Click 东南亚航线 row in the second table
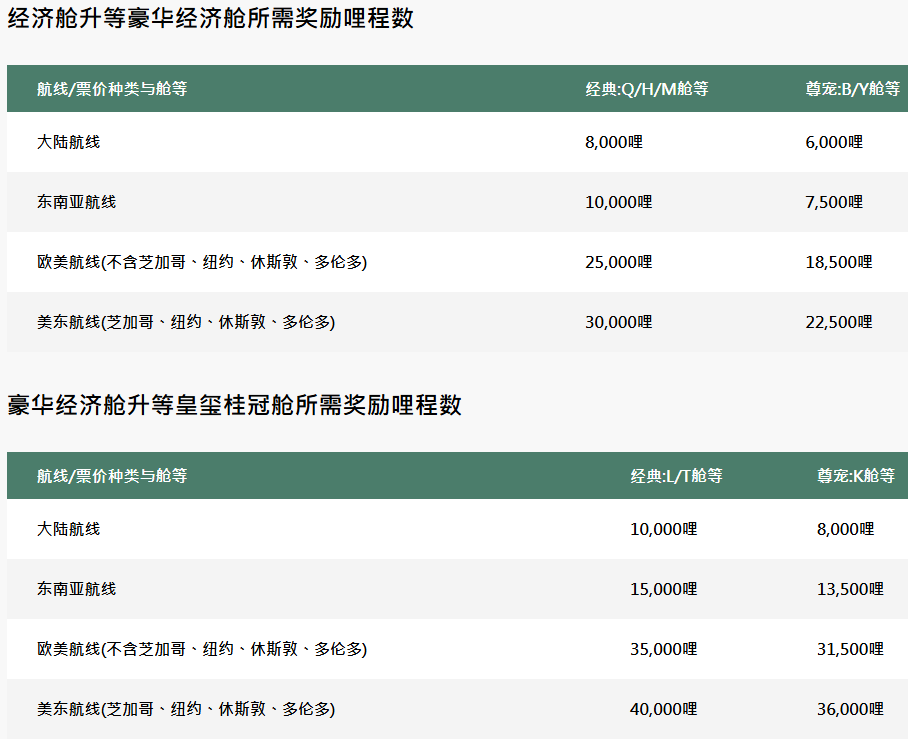The width and height of the screenshot is (908, 739). click(76, 589)
